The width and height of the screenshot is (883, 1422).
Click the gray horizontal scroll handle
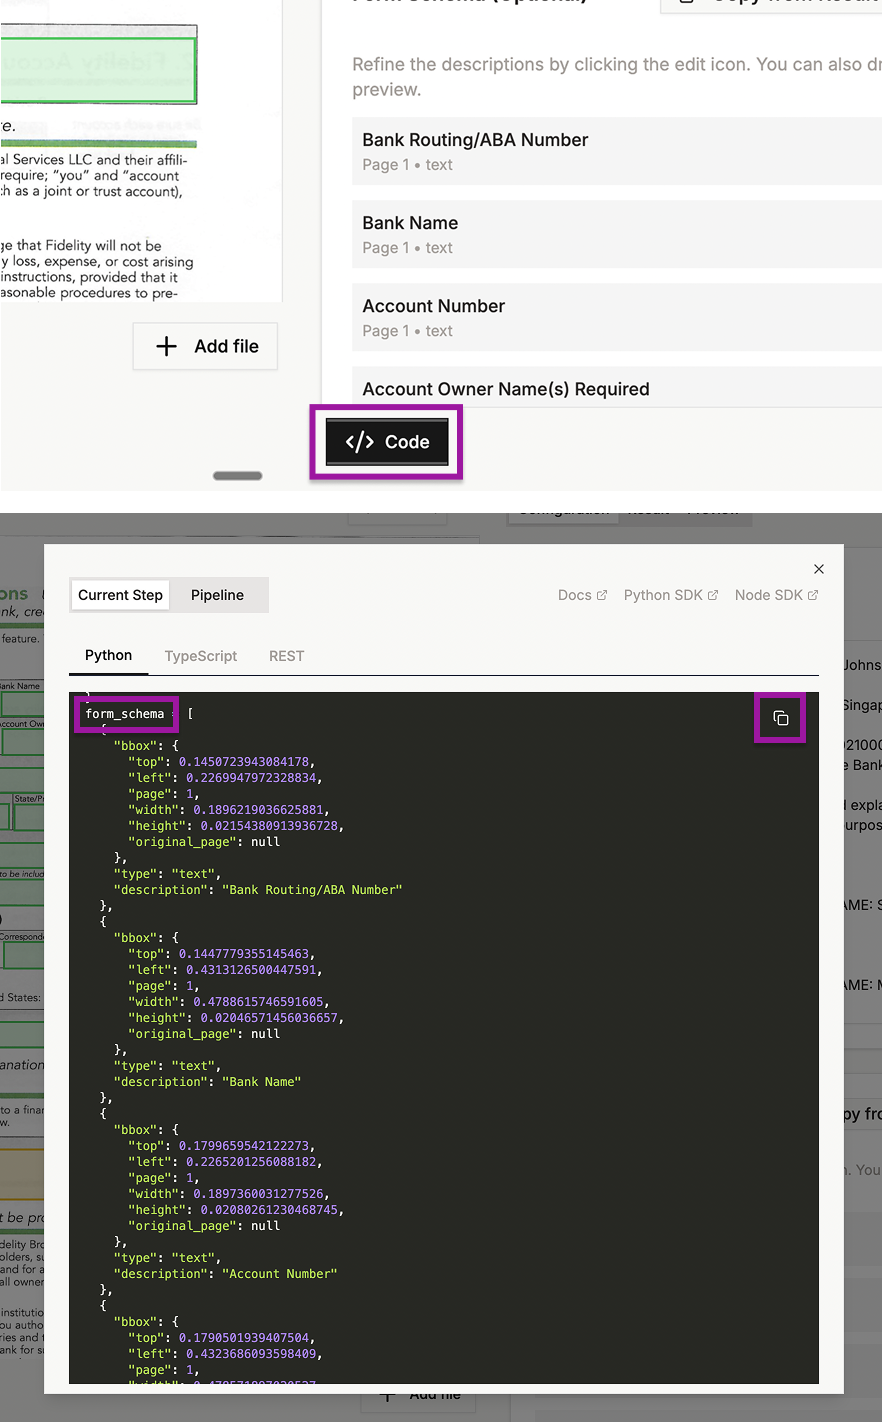(238, 476)
